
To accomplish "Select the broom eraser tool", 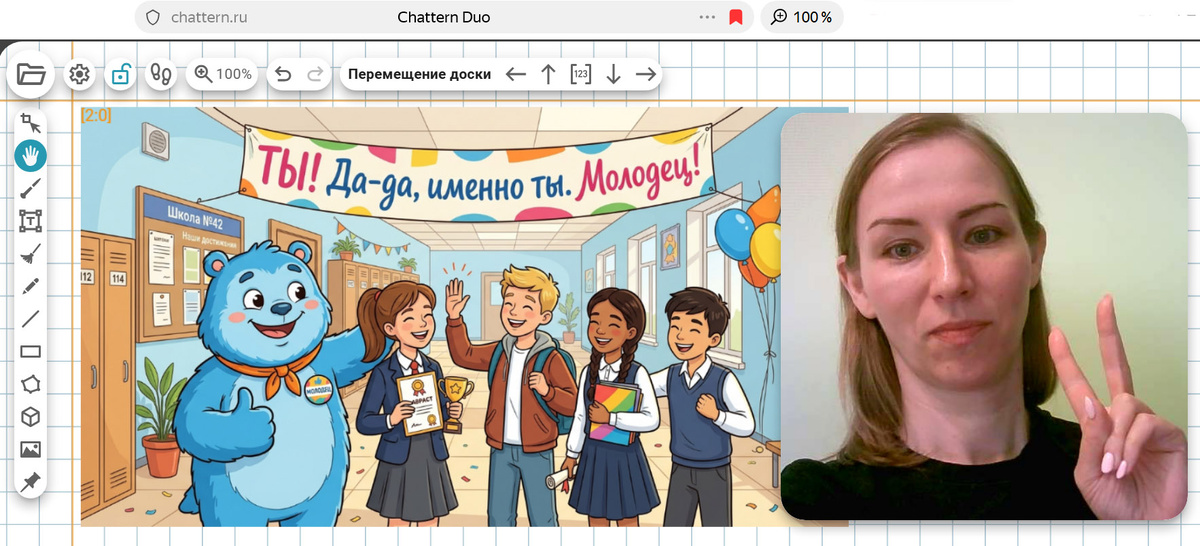I will tap(31, 253).
